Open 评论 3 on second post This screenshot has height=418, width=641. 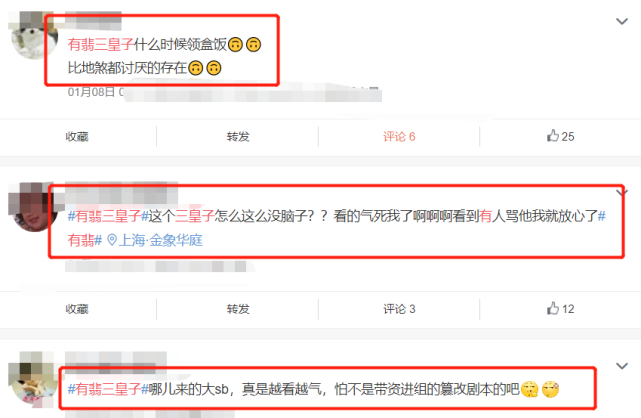coord(399,309)
